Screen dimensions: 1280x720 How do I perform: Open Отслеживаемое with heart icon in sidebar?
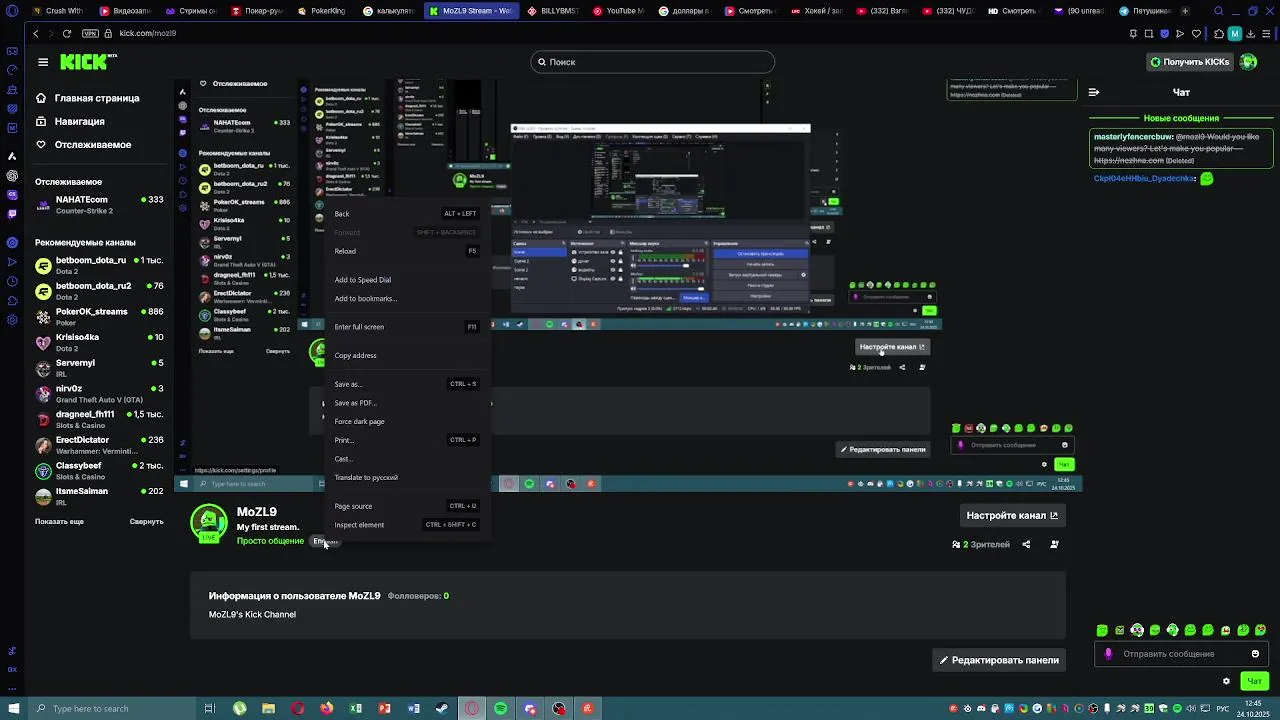tap(84, 144)
